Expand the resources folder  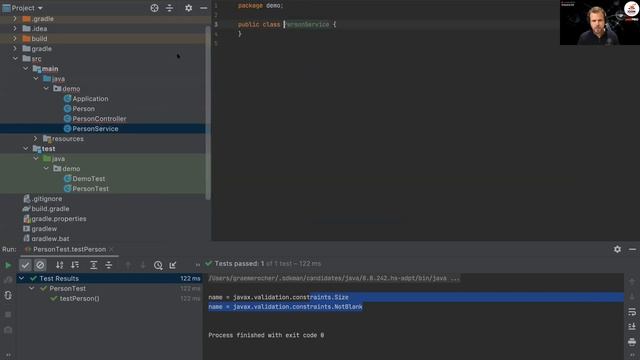coord(36,139)
